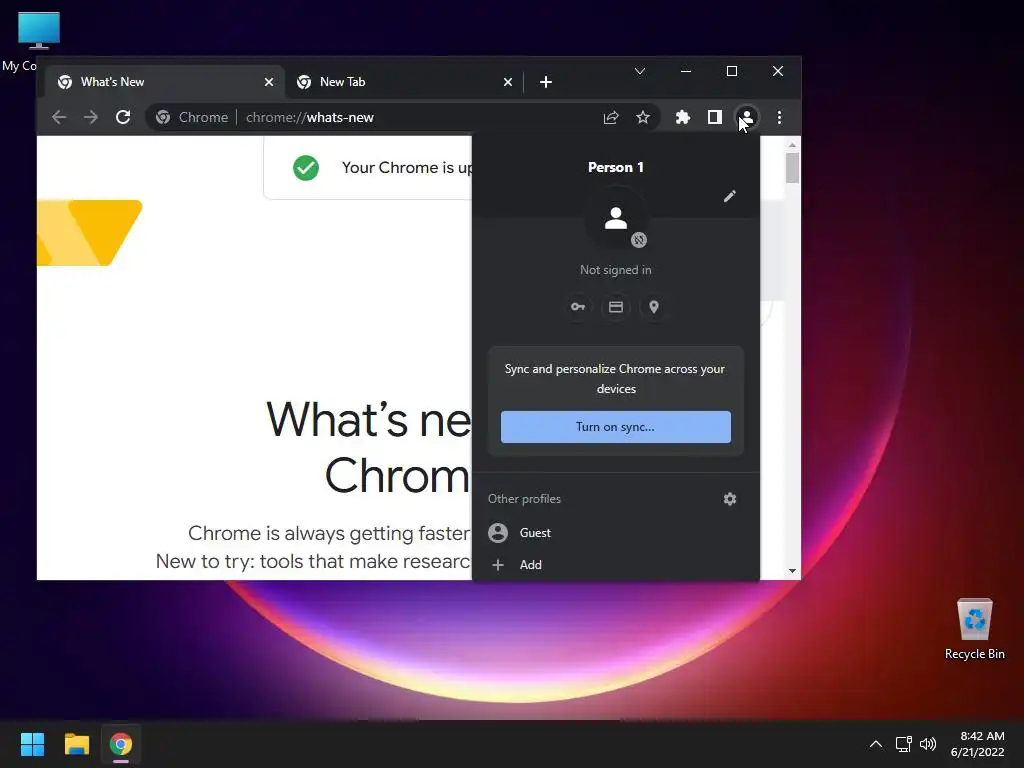Screen dimensions: 1024x768
Task: Open File Explorer from the taskbar
Action: pyautogui.click(x=76, y=744)
